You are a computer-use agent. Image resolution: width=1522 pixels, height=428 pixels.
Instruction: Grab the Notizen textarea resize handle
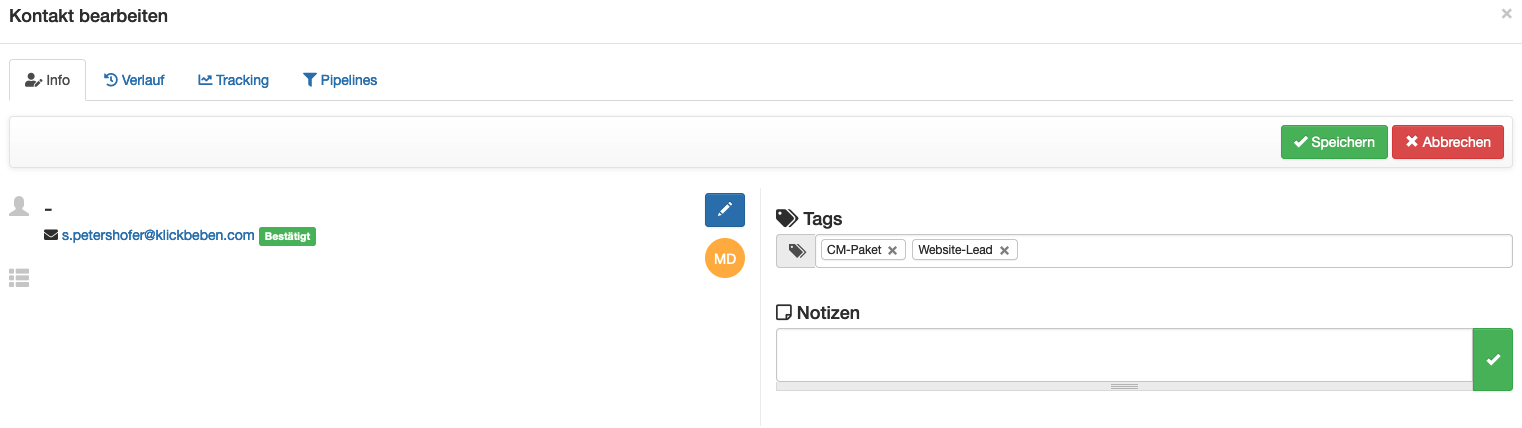(1124, 386)
